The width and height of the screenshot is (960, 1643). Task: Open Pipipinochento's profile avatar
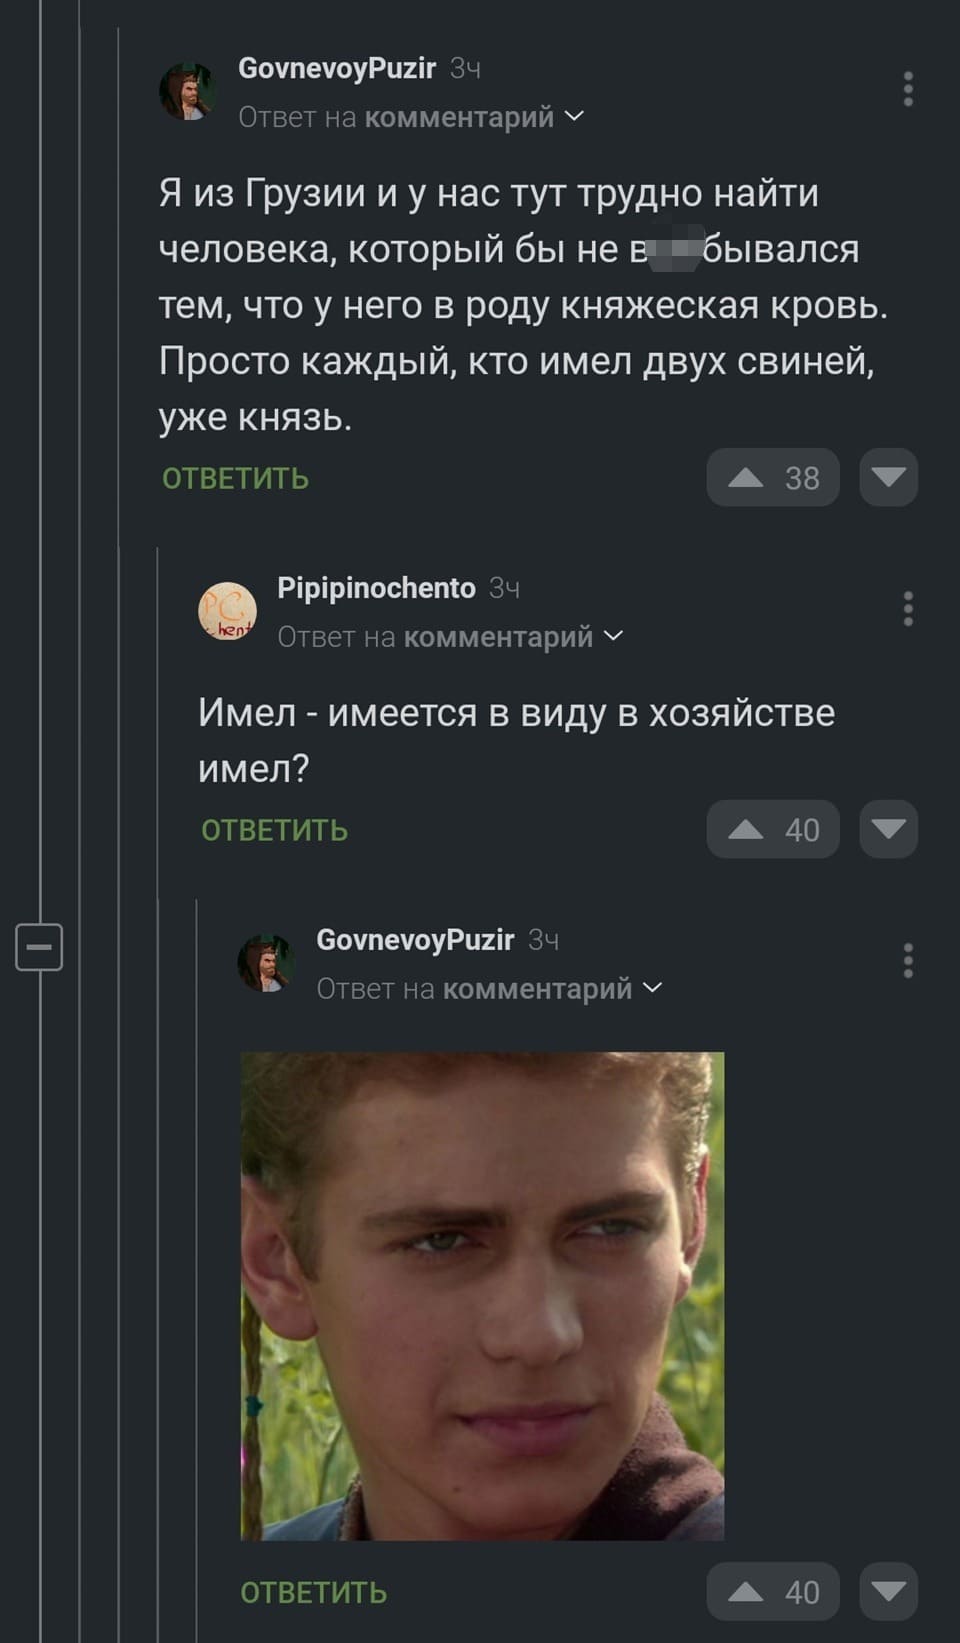(x=227, y=611)
